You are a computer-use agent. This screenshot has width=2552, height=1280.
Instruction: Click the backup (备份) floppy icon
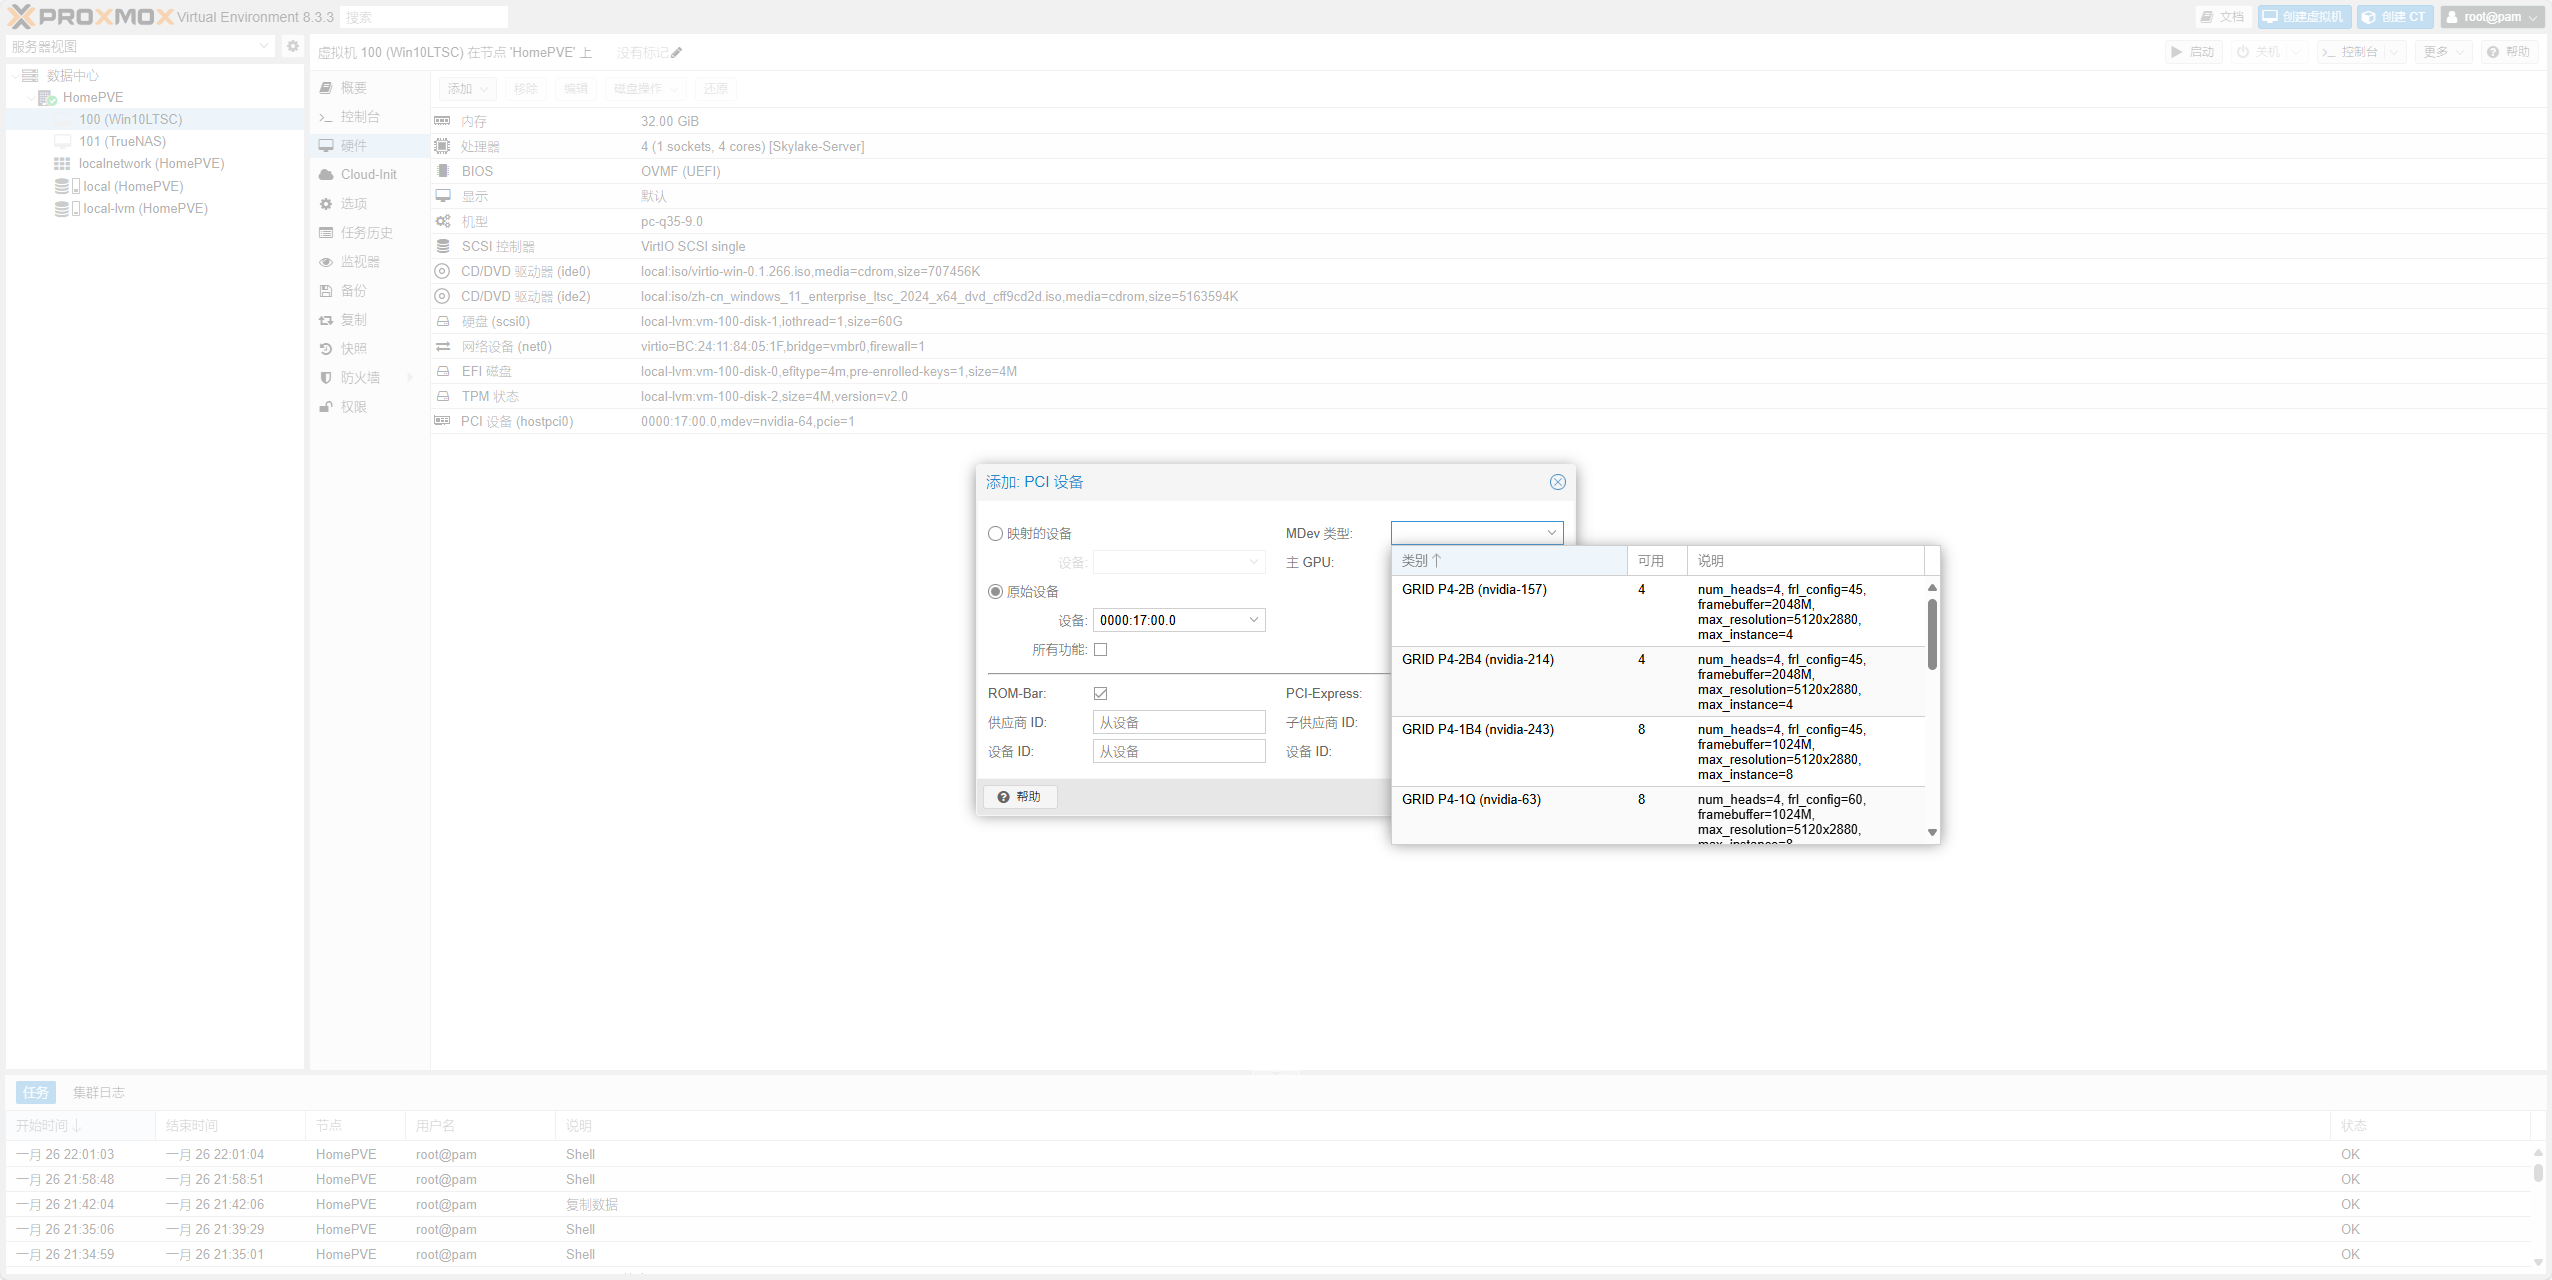tap(326, 291)
